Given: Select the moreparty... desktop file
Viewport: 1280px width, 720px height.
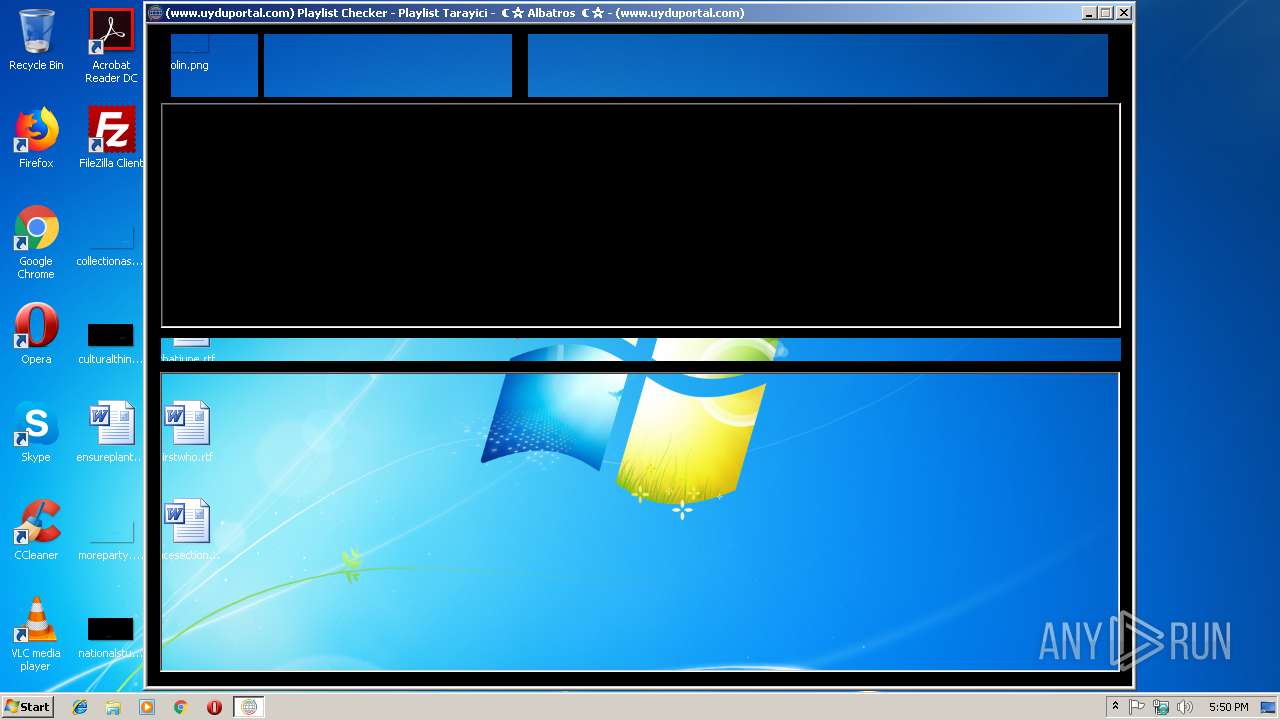Looking at the screenshot, I should 110,536.
